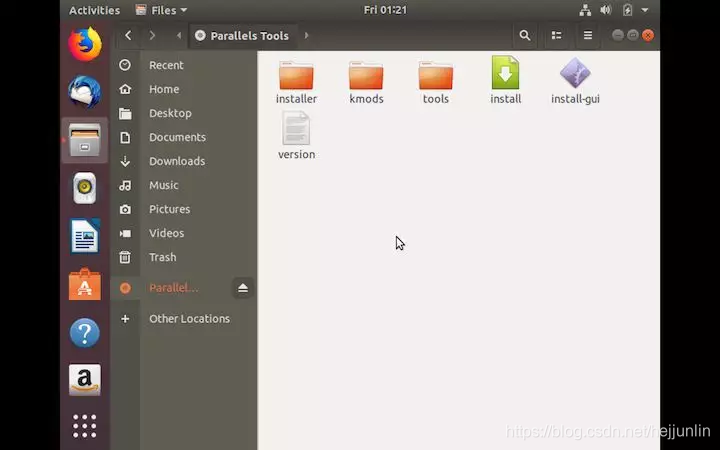
Task: Click the clock showing Fri 01:21
Action: click(x=385, y=10)
